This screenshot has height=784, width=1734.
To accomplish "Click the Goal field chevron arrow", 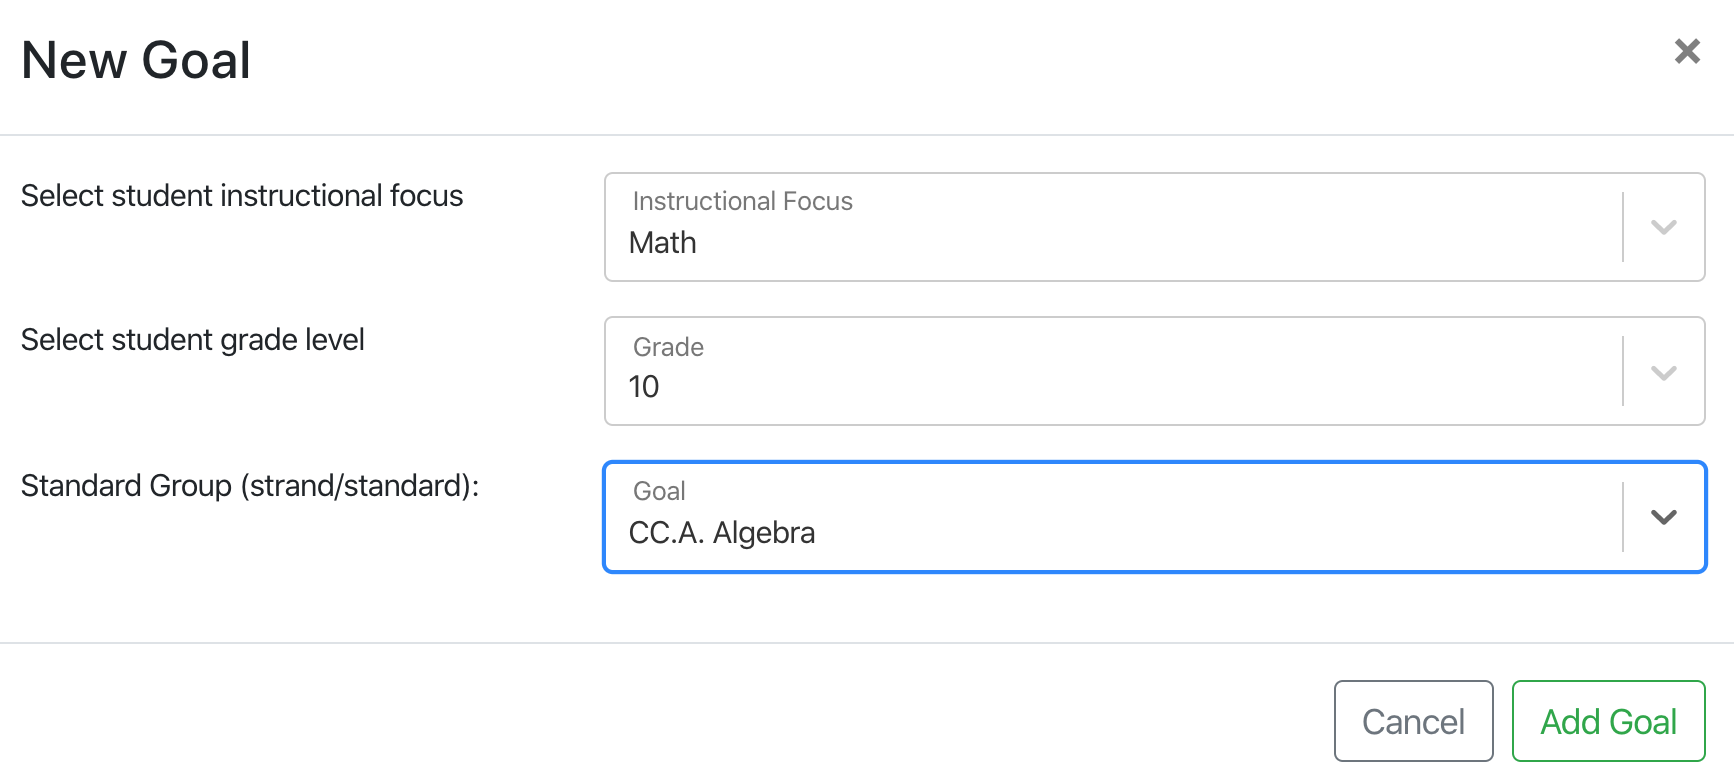I will pyautogui.click(x=1663, y=517).
